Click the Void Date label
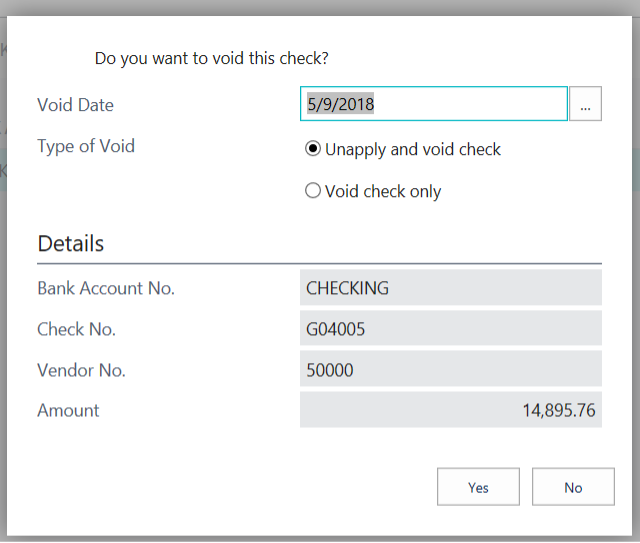The width and height of the screenshot is (640, 543). (76, 105)
